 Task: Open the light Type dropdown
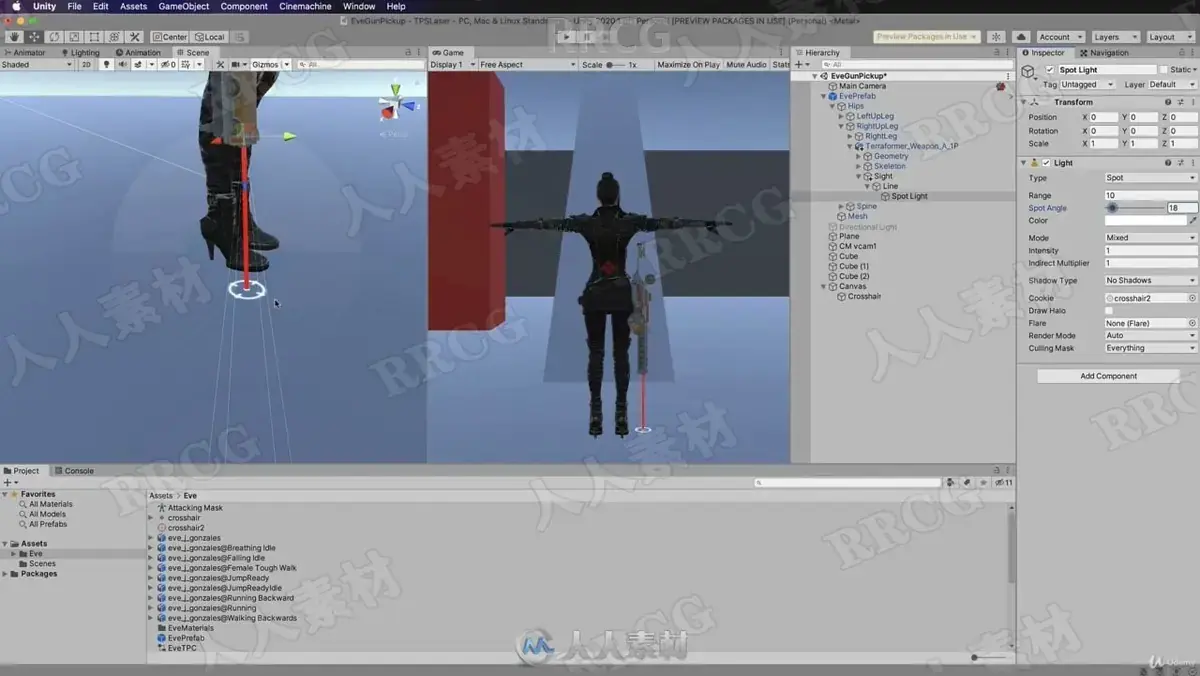[x=1150, y=178]
